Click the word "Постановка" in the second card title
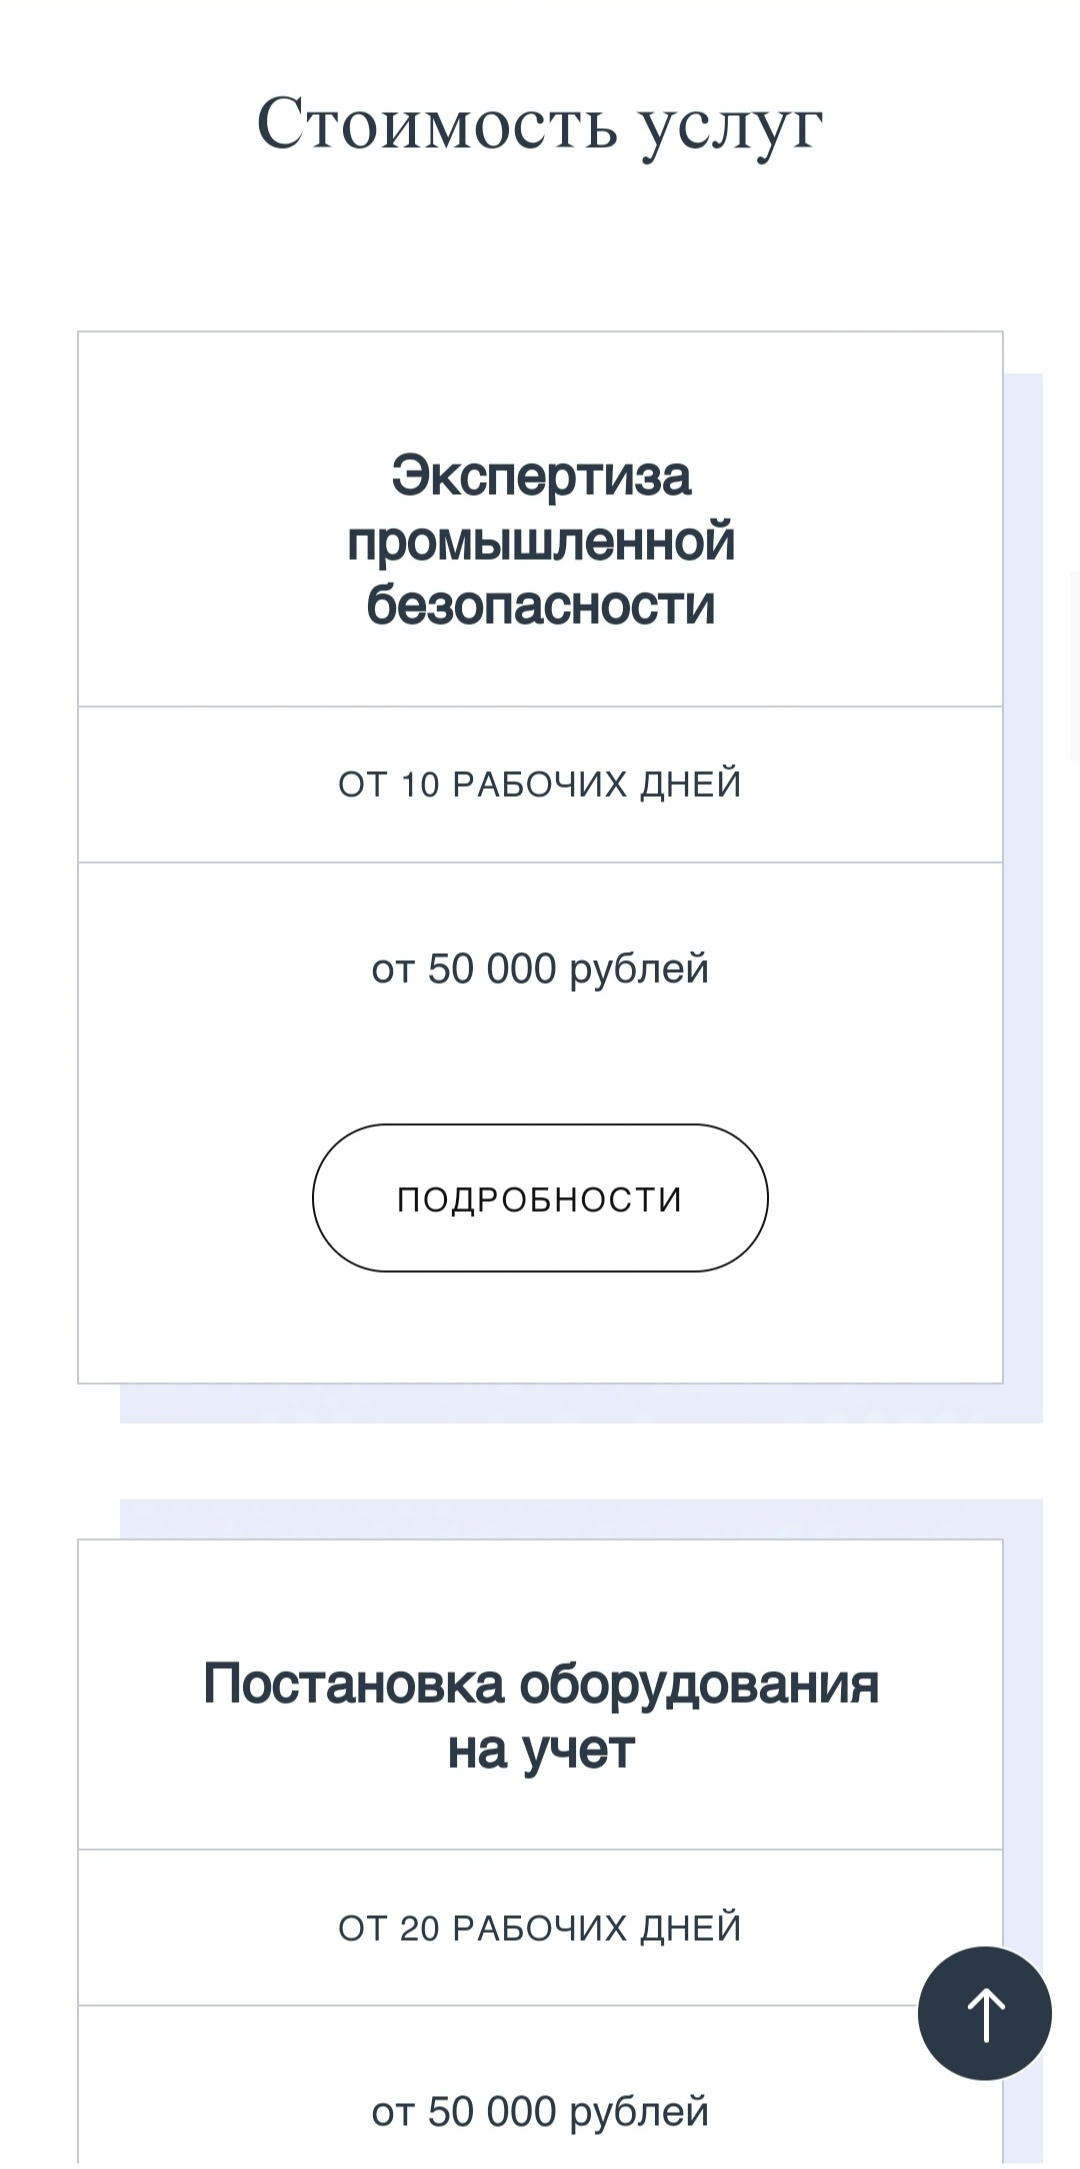Image resolution: width=1080 pixels, height=2169 pixels. click(x=353, y=1683)
